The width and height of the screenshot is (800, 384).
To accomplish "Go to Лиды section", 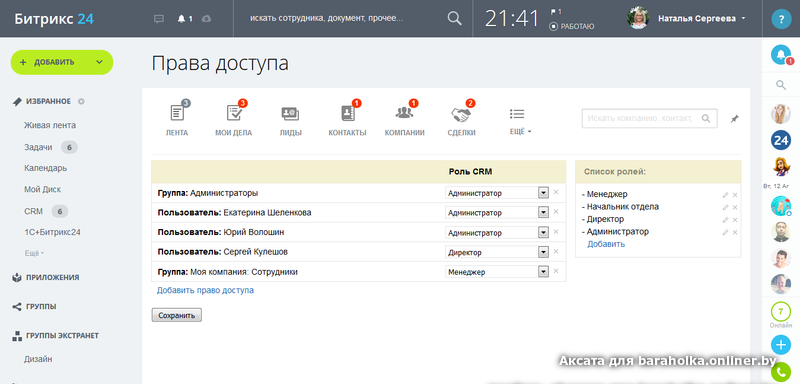I will click(x=290, y=120).
